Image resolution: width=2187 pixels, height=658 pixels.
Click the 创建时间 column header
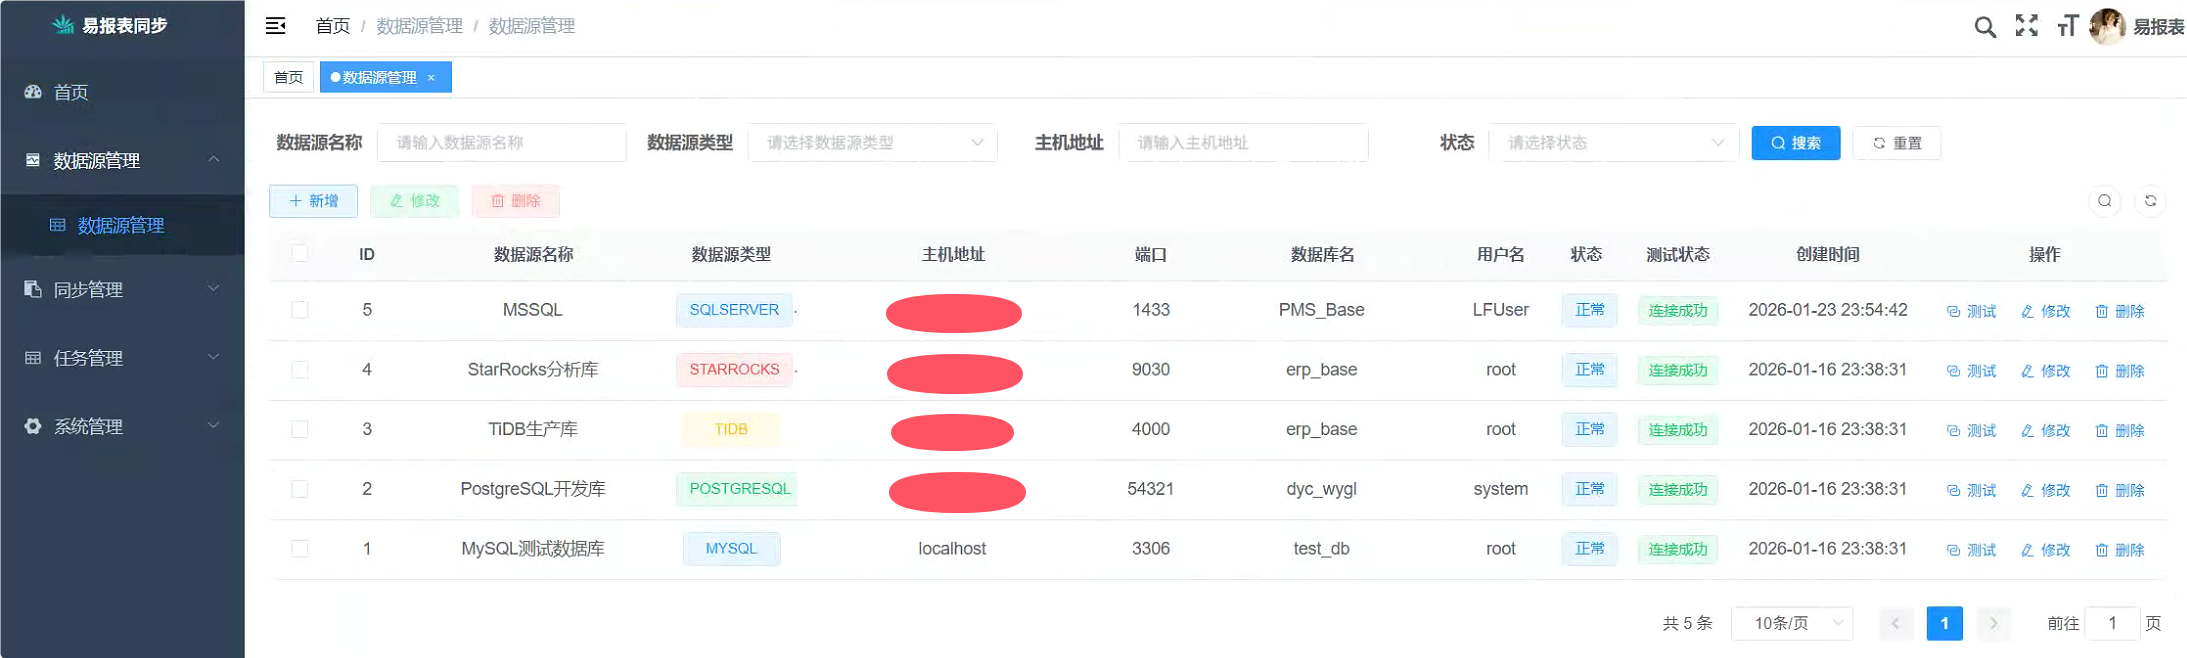tap(1828, 254)
